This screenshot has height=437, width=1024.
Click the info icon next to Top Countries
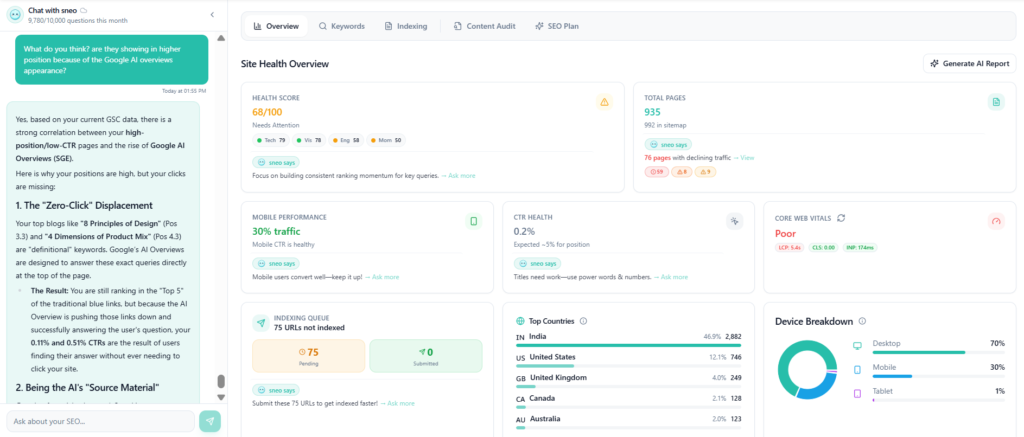click(x=583, y=321)
